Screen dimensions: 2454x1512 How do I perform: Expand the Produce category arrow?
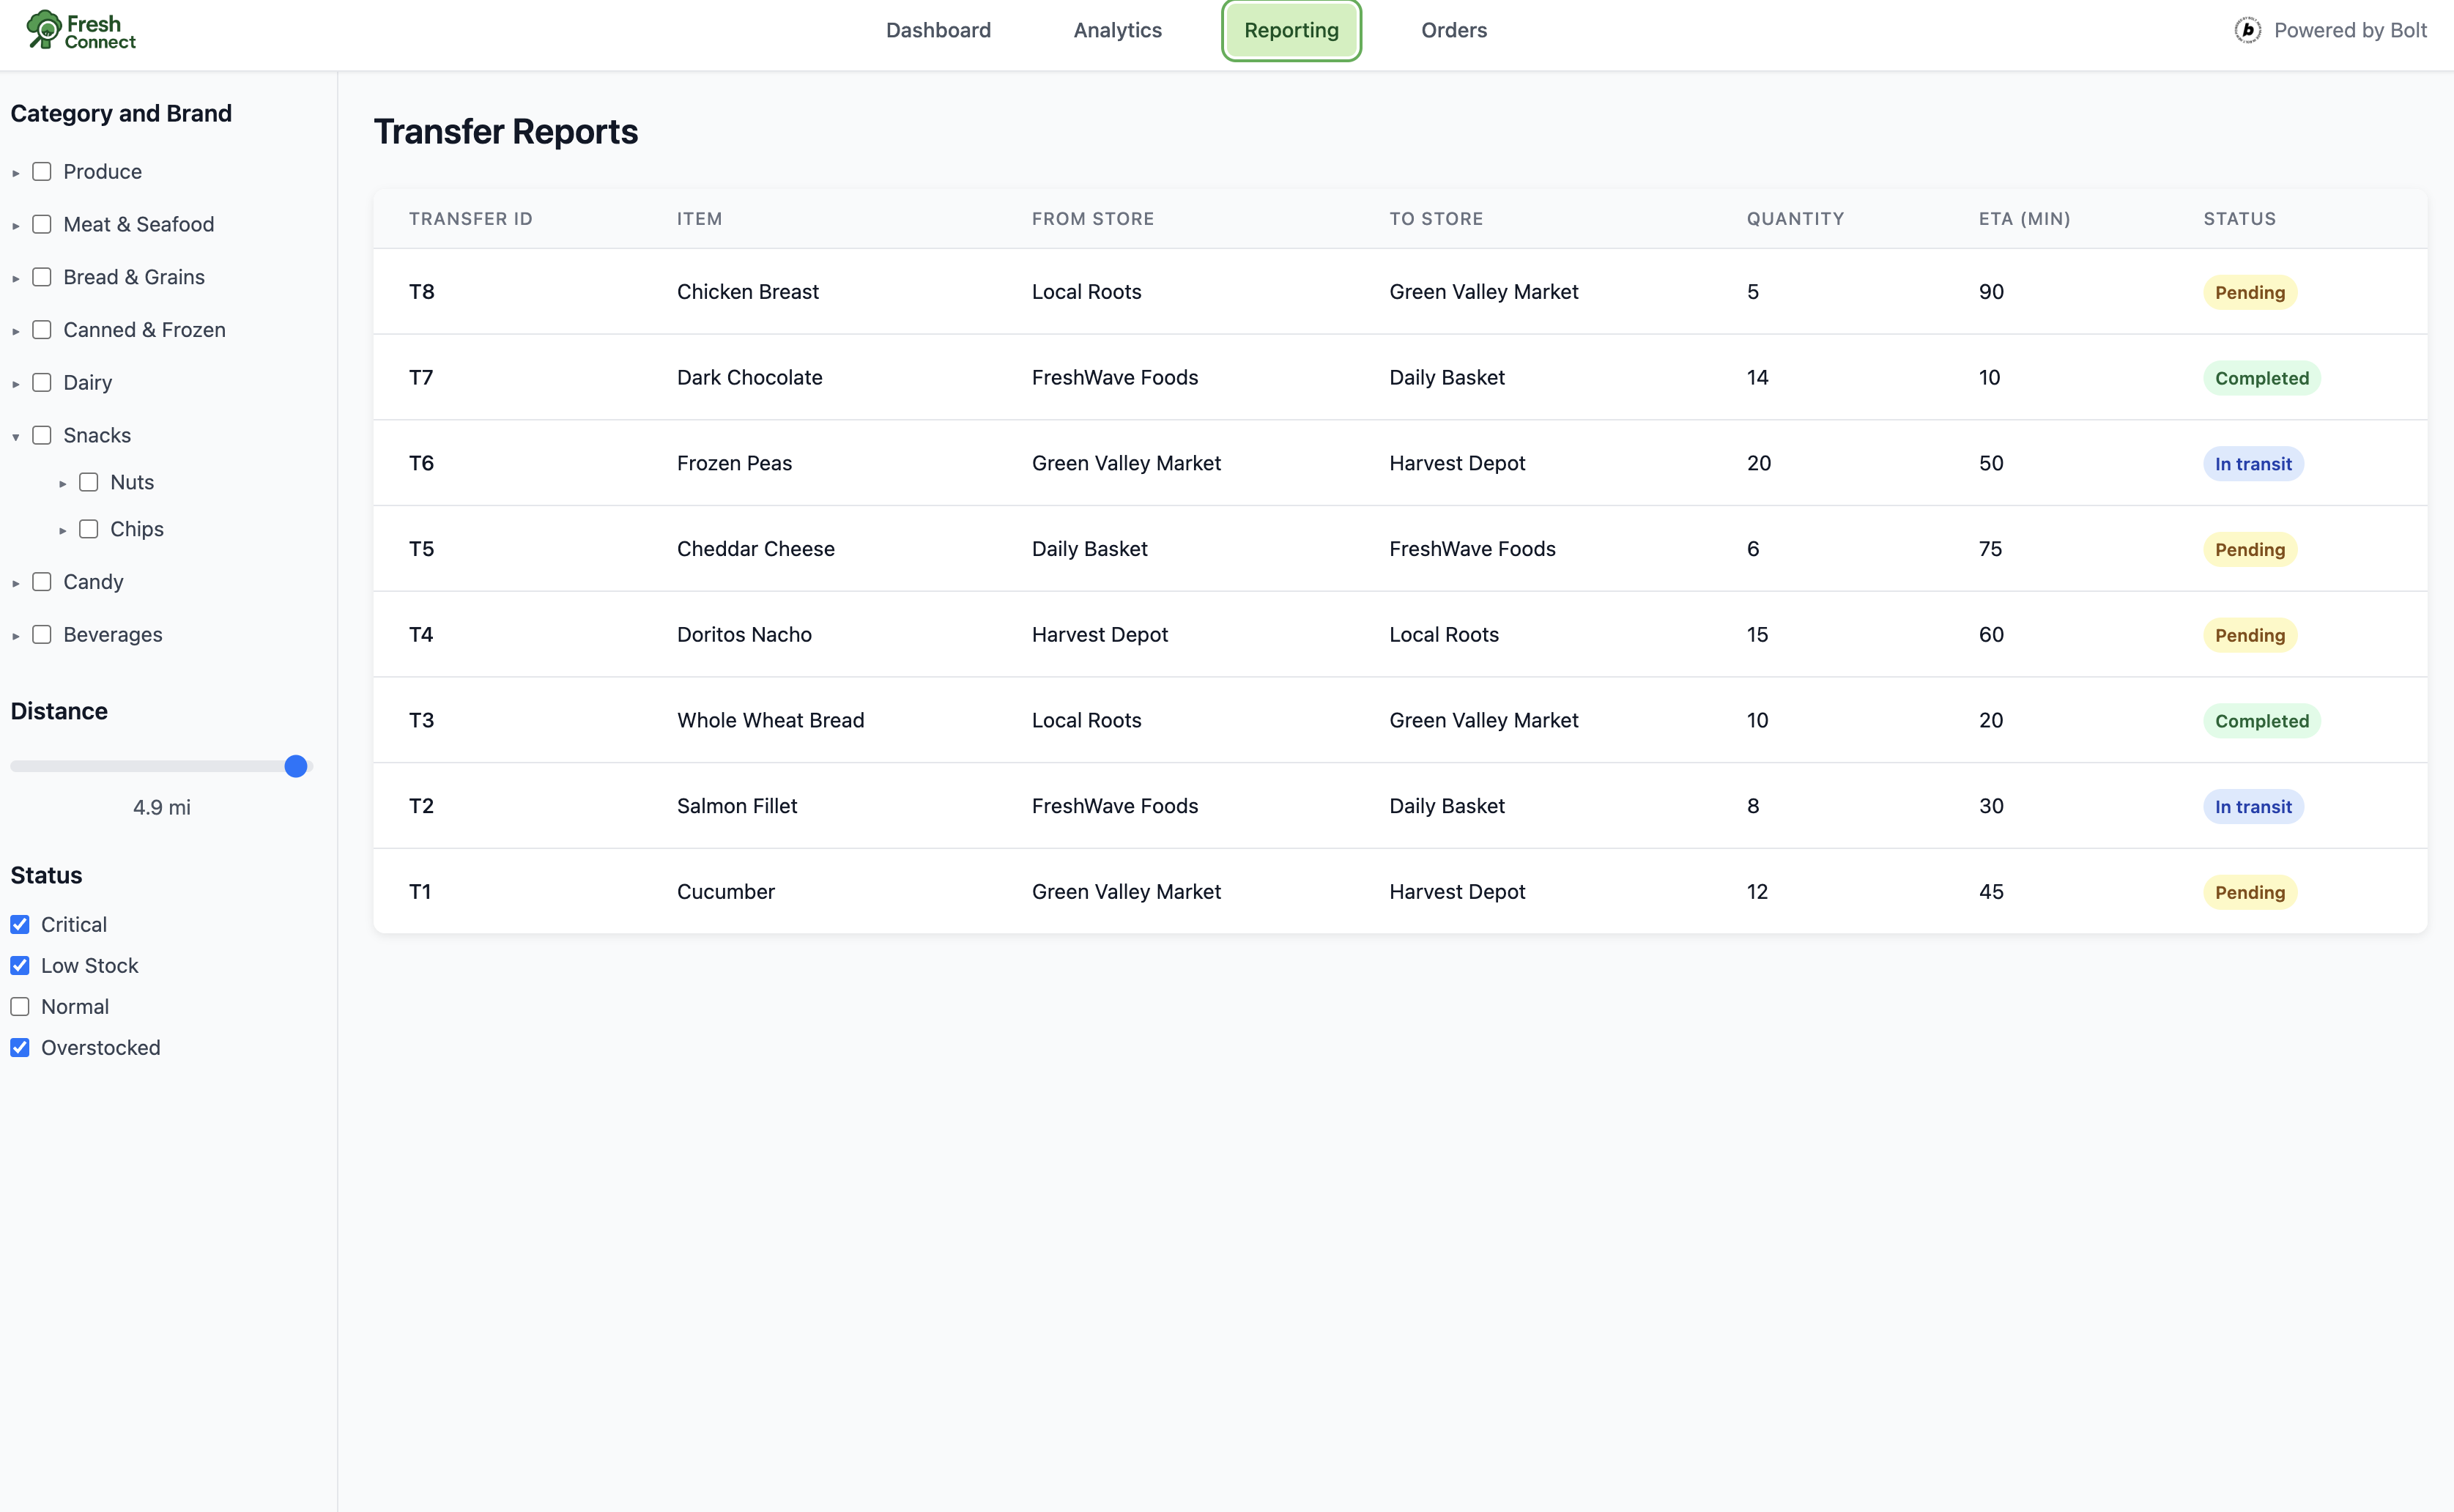tap(16, 173)
